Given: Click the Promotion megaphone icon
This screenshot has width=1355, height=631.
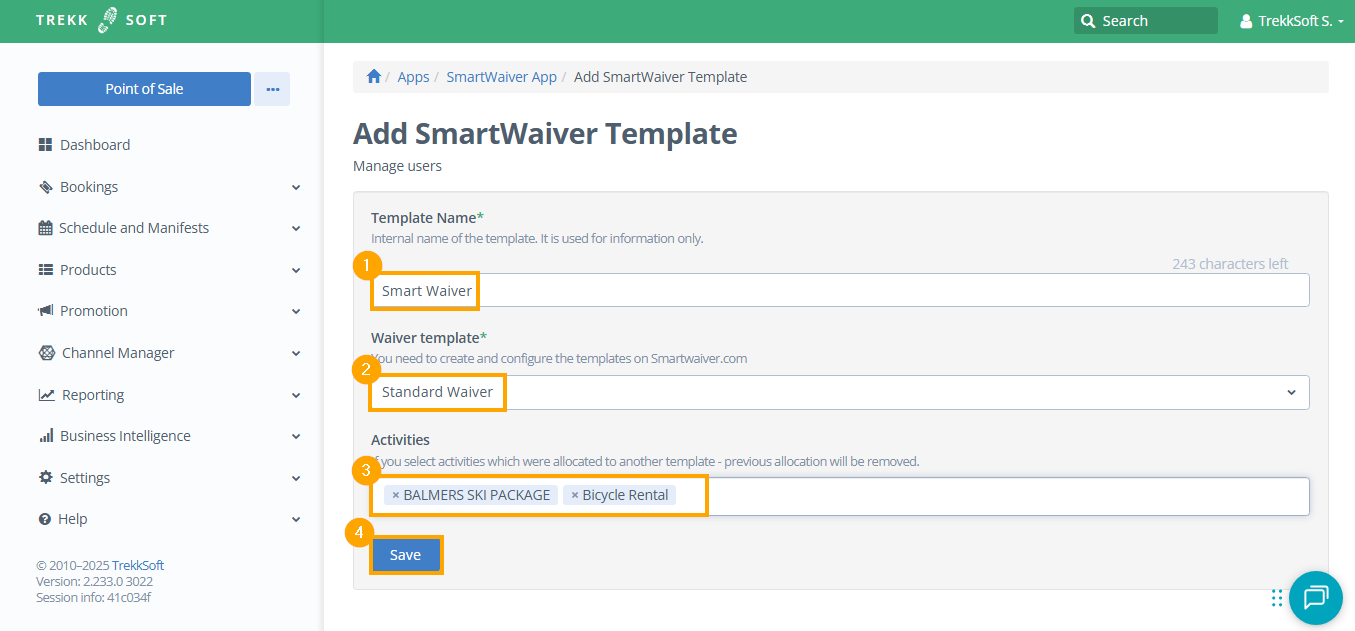Looking at the screenshot, I should click(x=45, y=311).
